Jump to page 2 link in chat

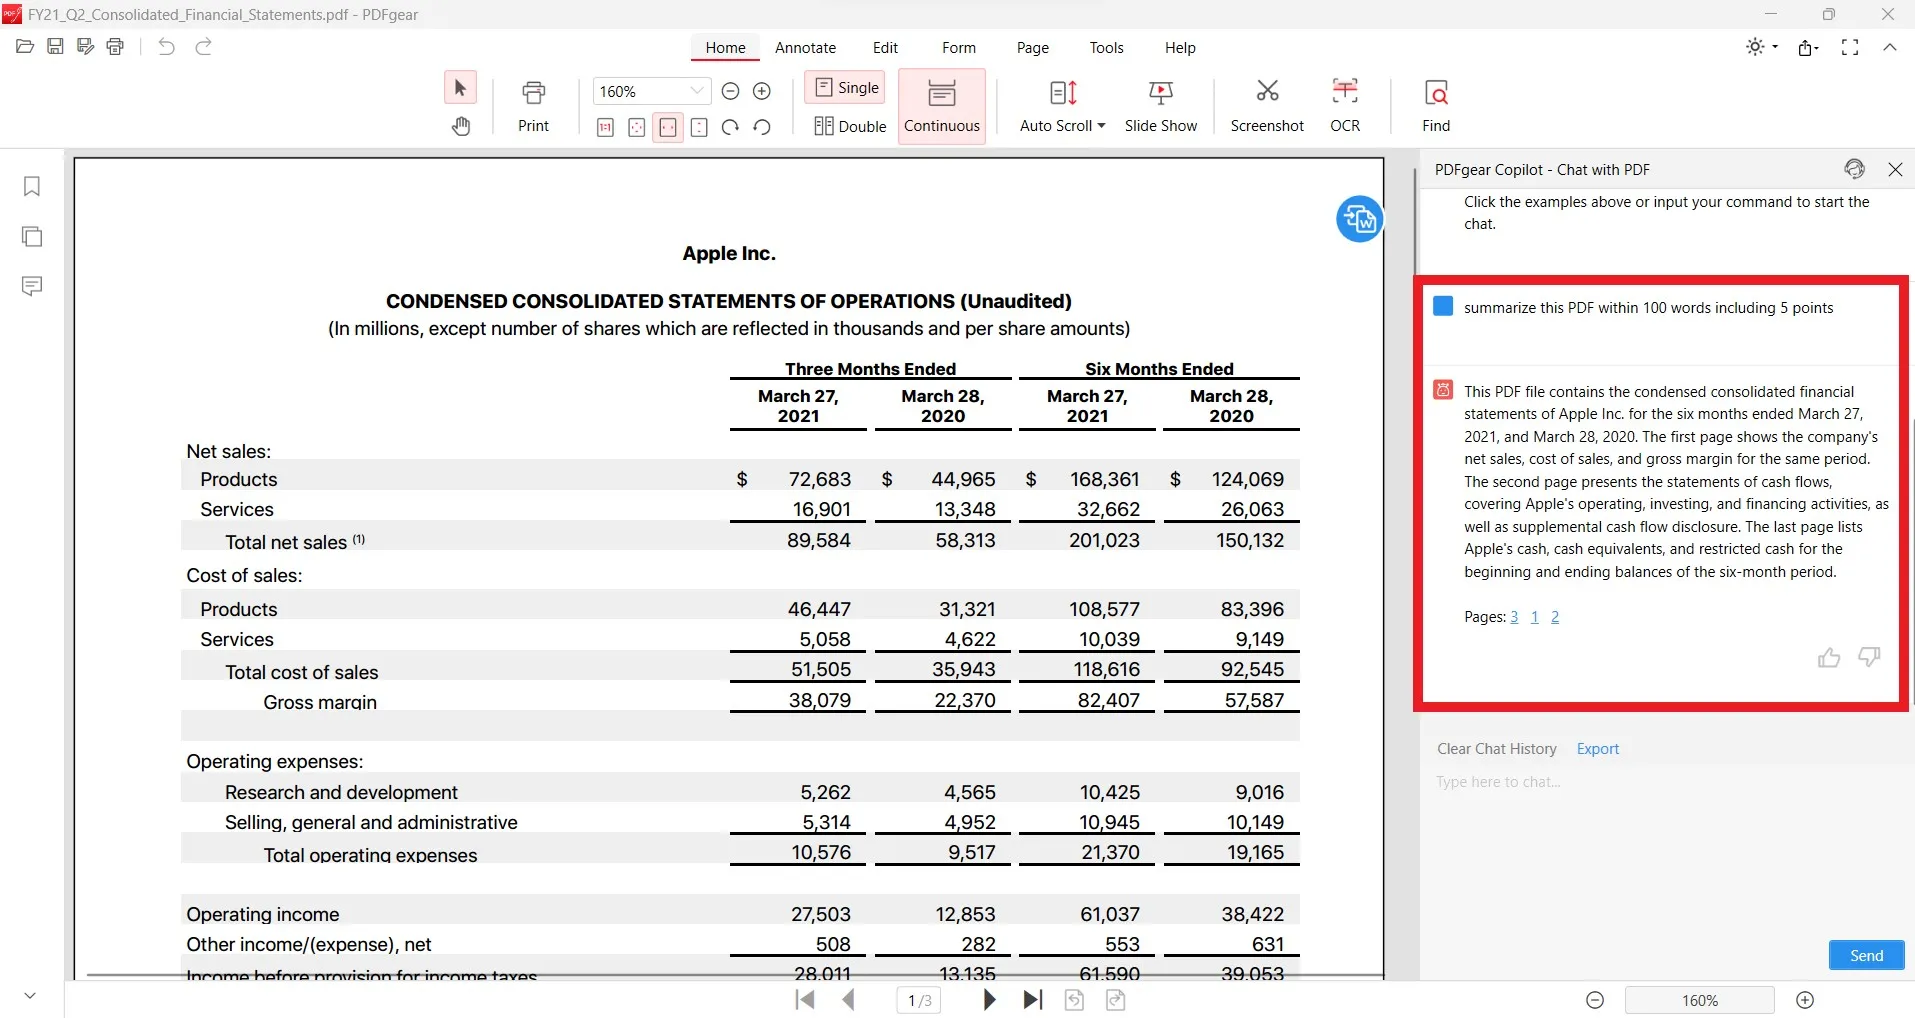click(x=1555, y=617)
